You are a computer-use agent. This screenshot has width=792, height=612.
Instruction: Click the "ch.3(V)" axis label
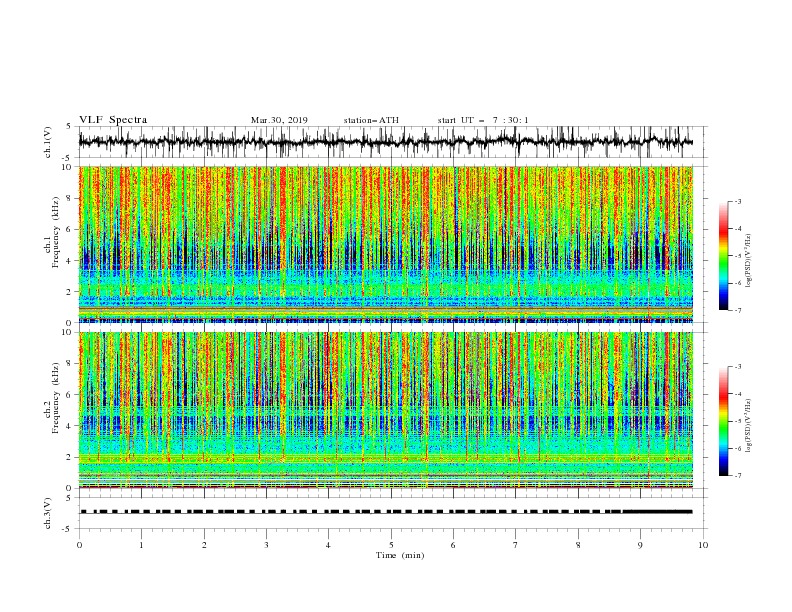[49, 513]
